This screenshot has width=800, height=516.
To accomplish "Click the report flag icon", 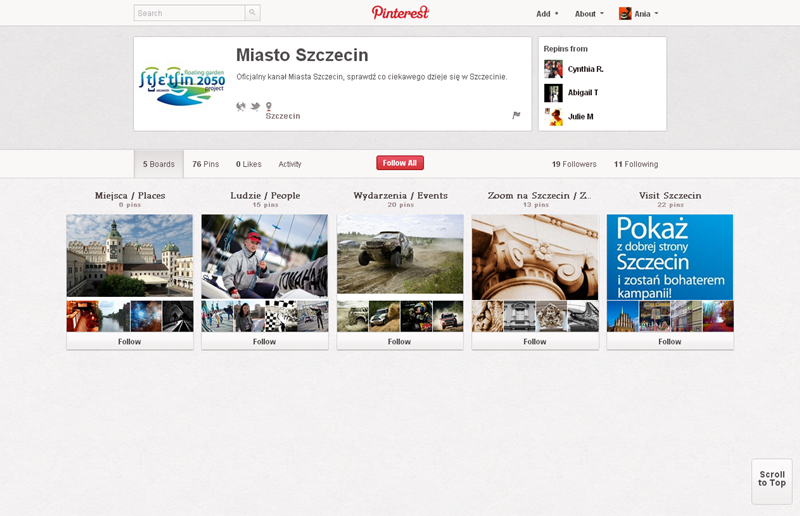I will tap(516, 115).
